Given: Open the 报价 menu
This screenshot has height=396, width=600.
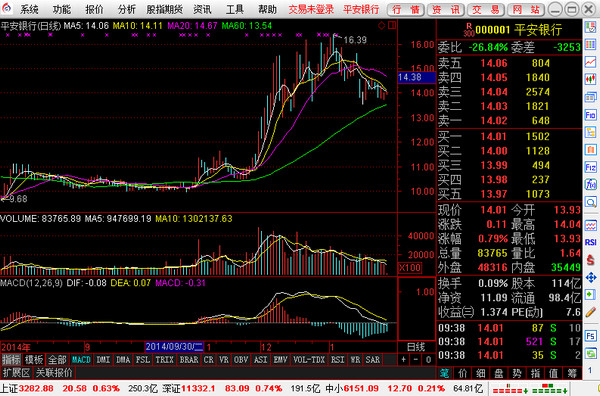Looking at the screenshot, I should click(94, 9).
